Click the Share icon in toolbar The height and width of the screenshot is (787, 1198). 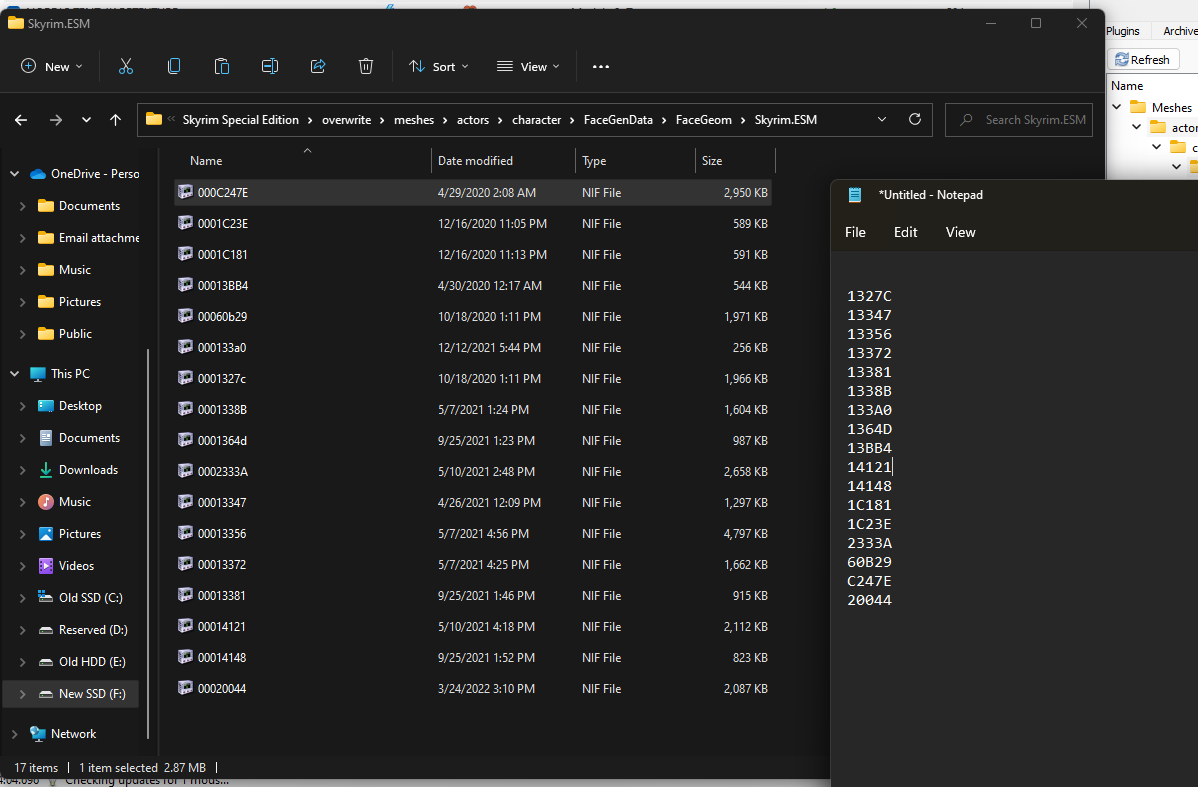tap(318, 66)
